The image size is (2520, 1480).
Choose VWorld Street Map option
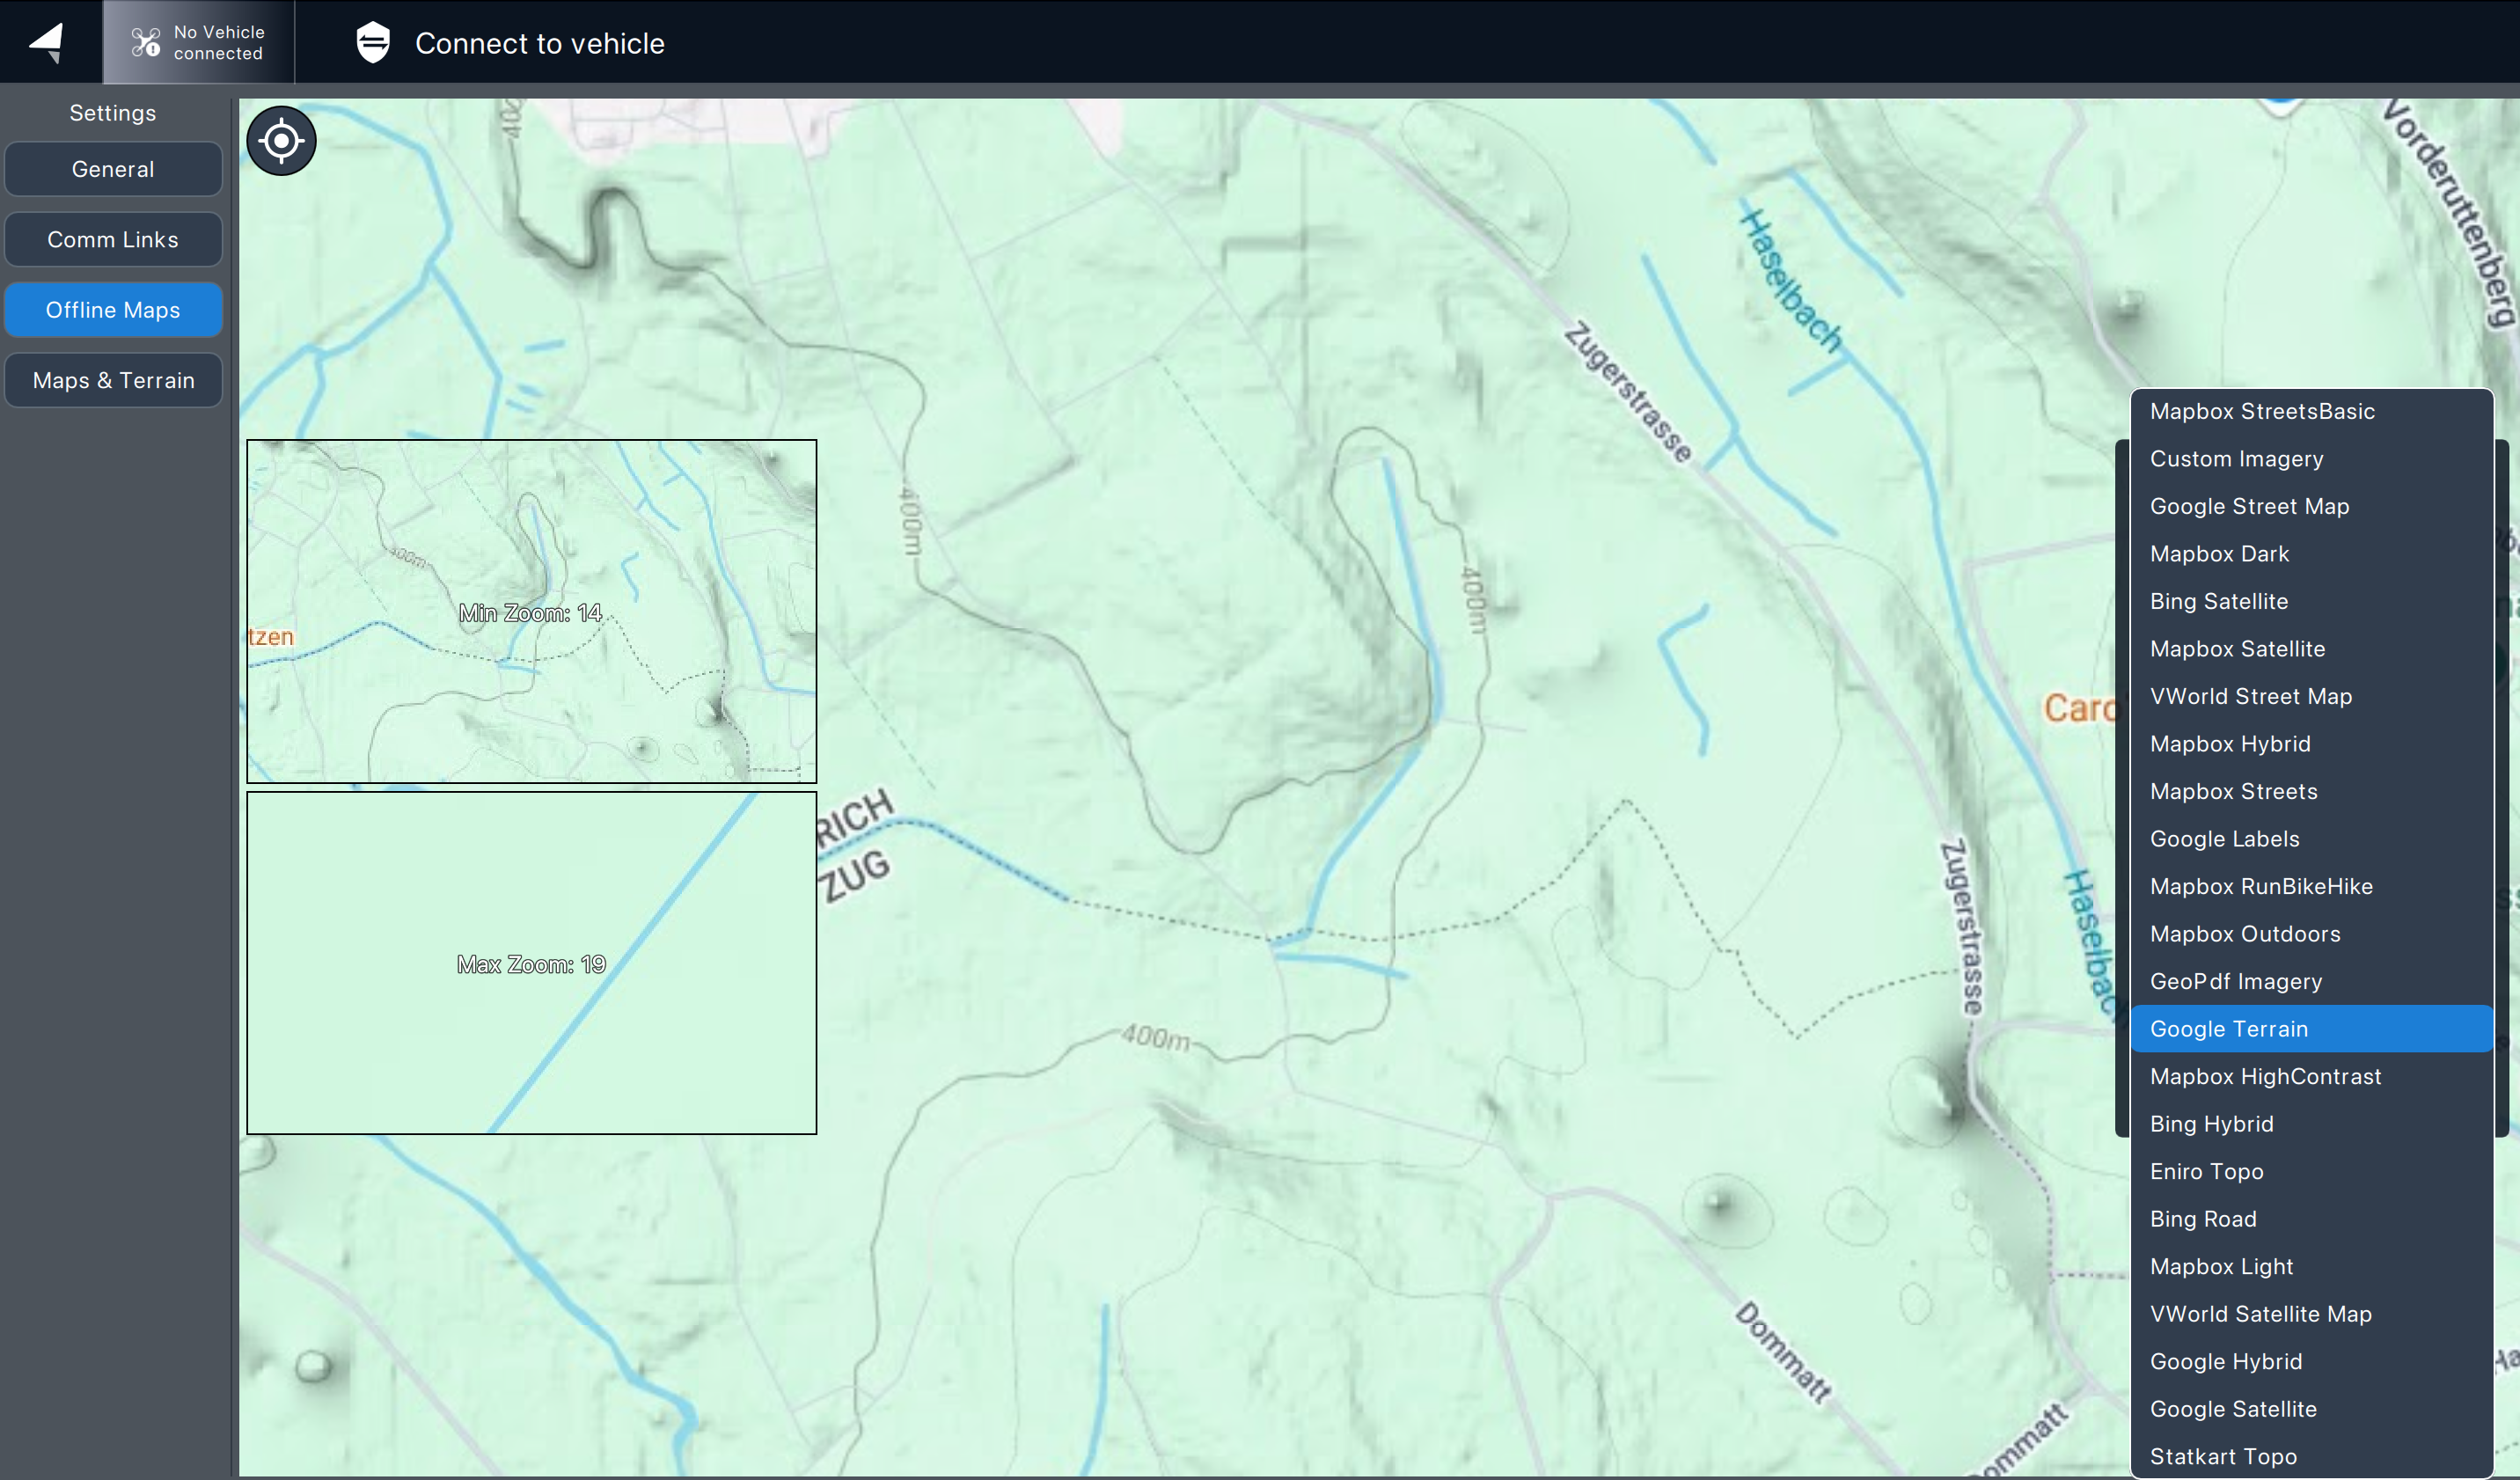(x=2250, y=696)
